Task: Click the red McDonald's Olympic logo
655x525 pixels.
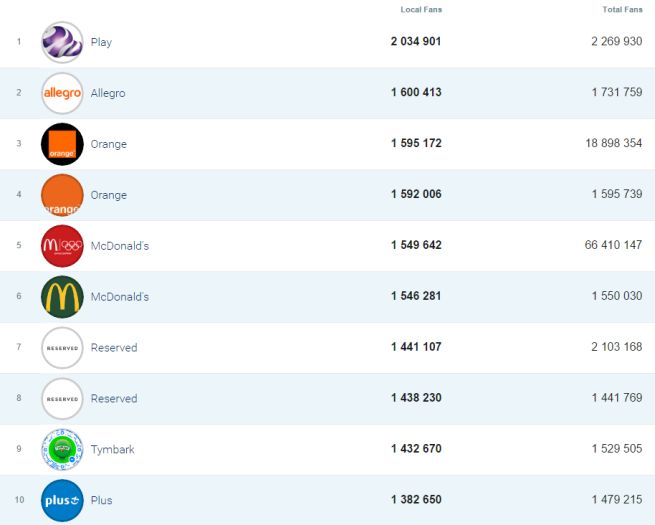Action: tap(62, 246)
